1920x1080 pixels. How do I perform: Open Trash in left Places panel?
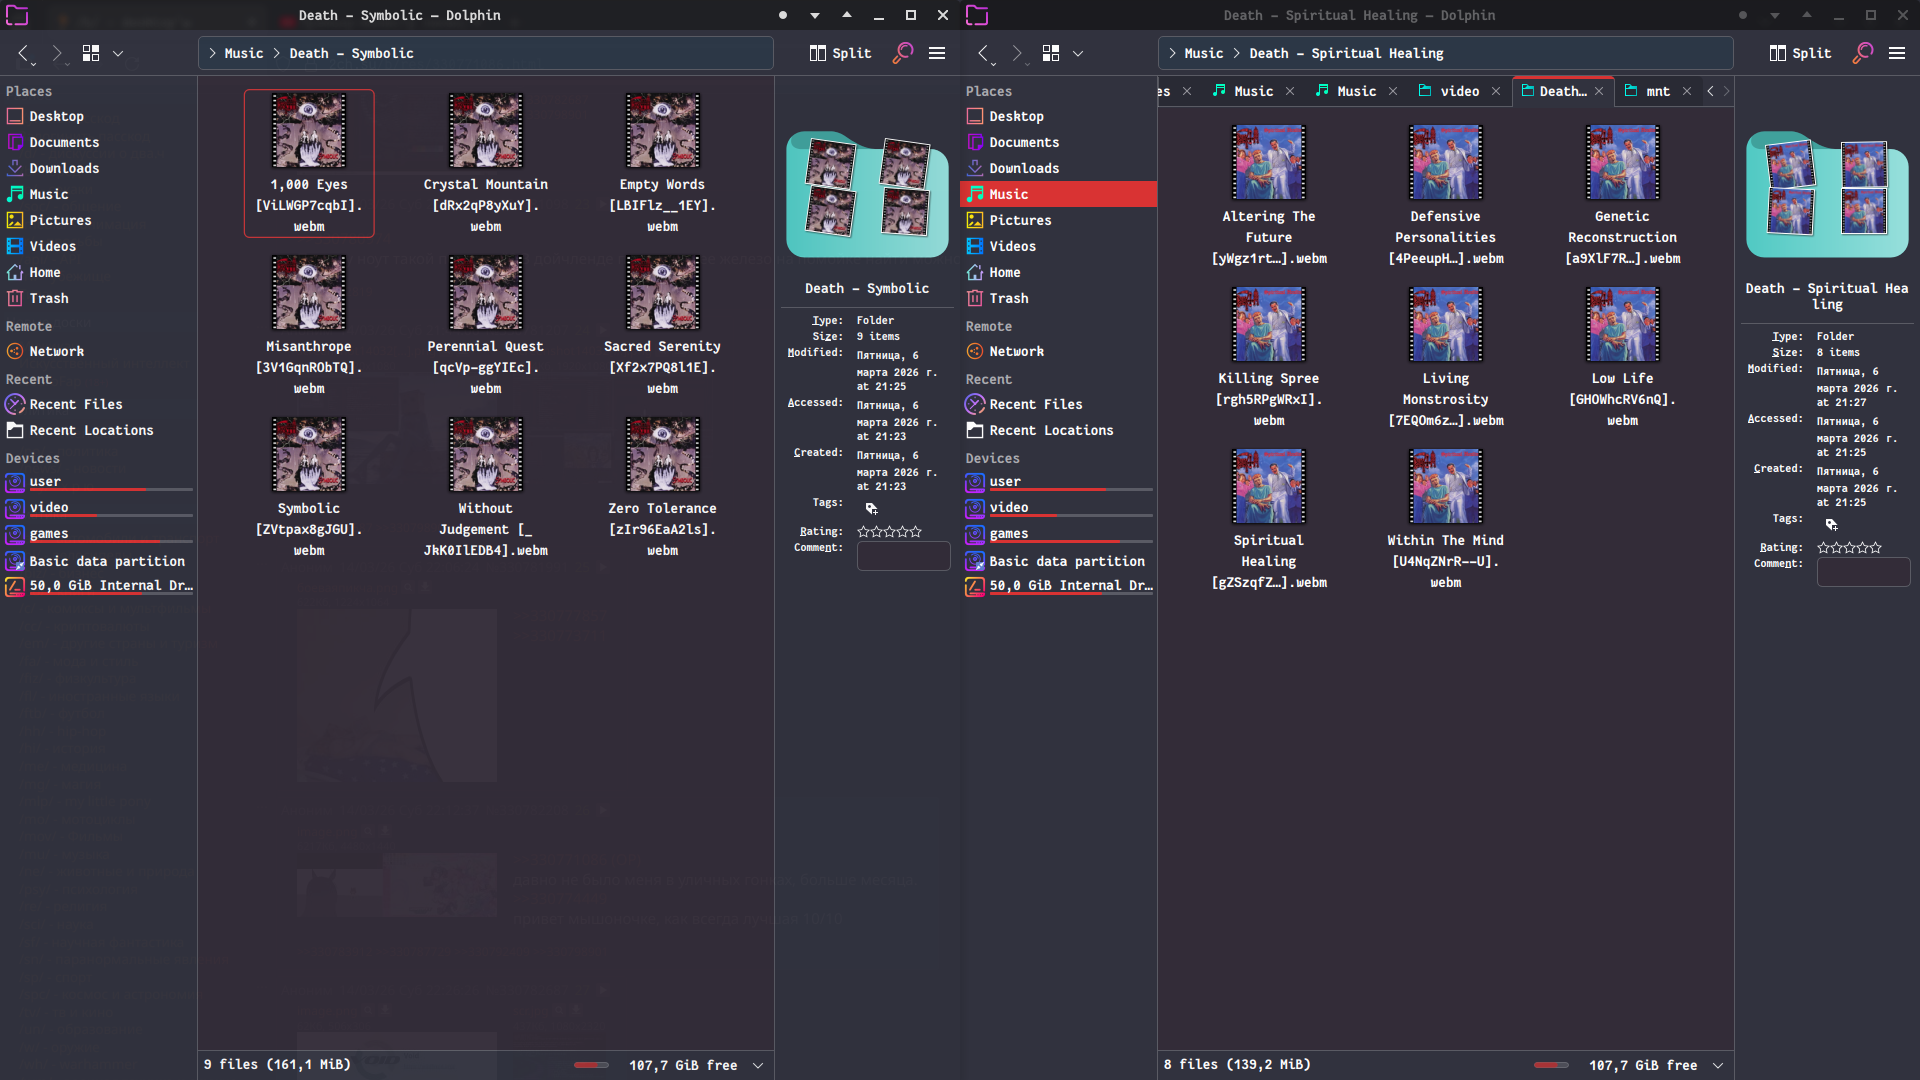[48, 298]
